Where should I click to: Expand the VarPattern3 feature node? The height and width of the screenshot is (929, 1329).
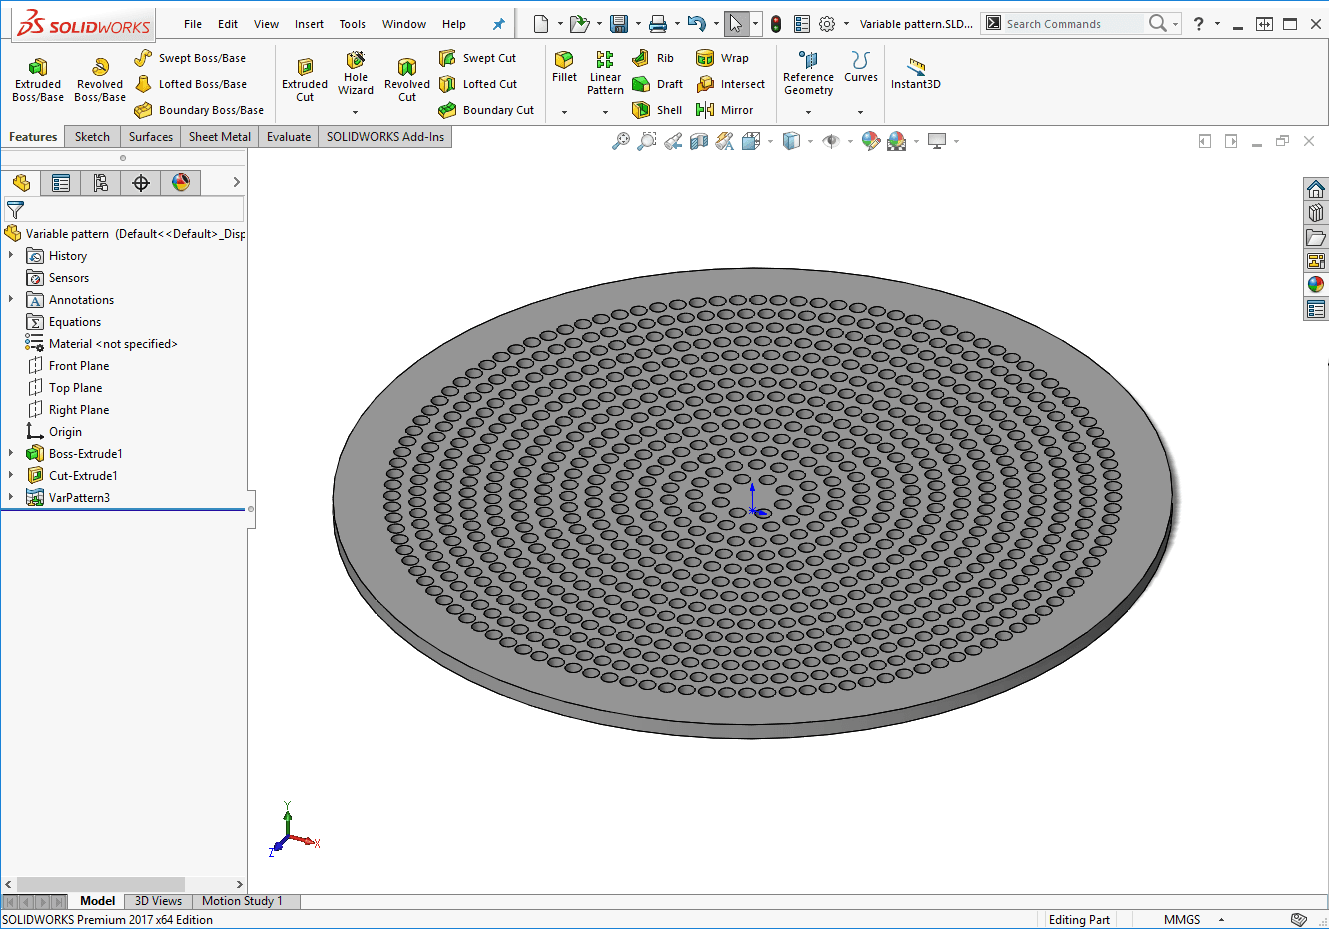coord(11,497)
